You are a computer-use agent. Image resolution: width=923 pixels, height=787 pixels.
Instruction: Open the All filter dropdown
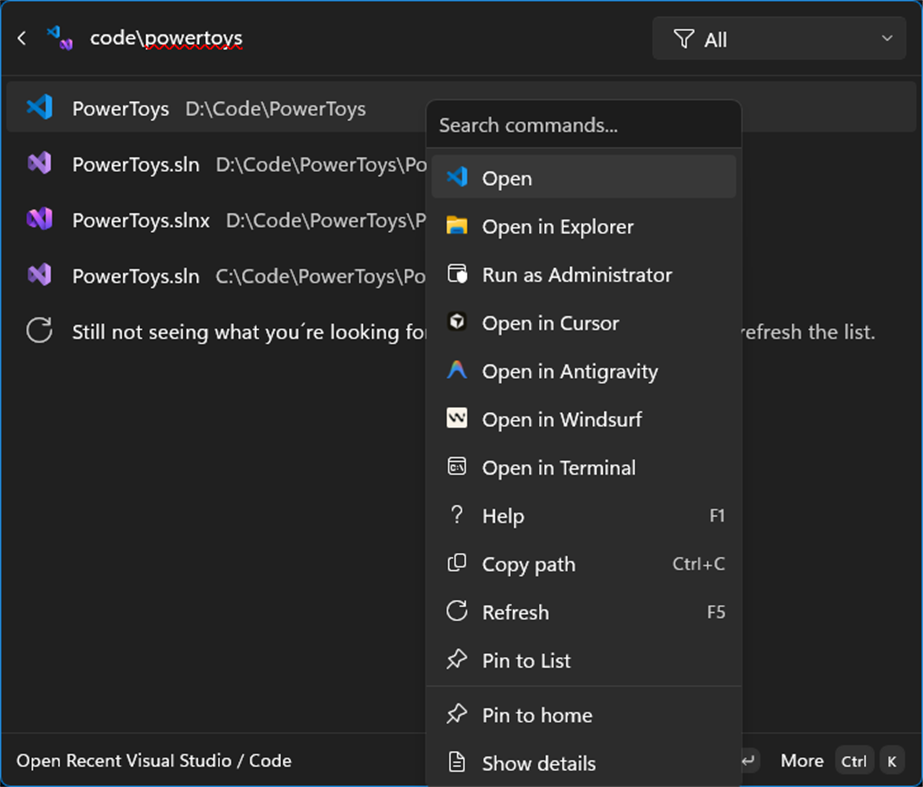[x=778, y=39]
